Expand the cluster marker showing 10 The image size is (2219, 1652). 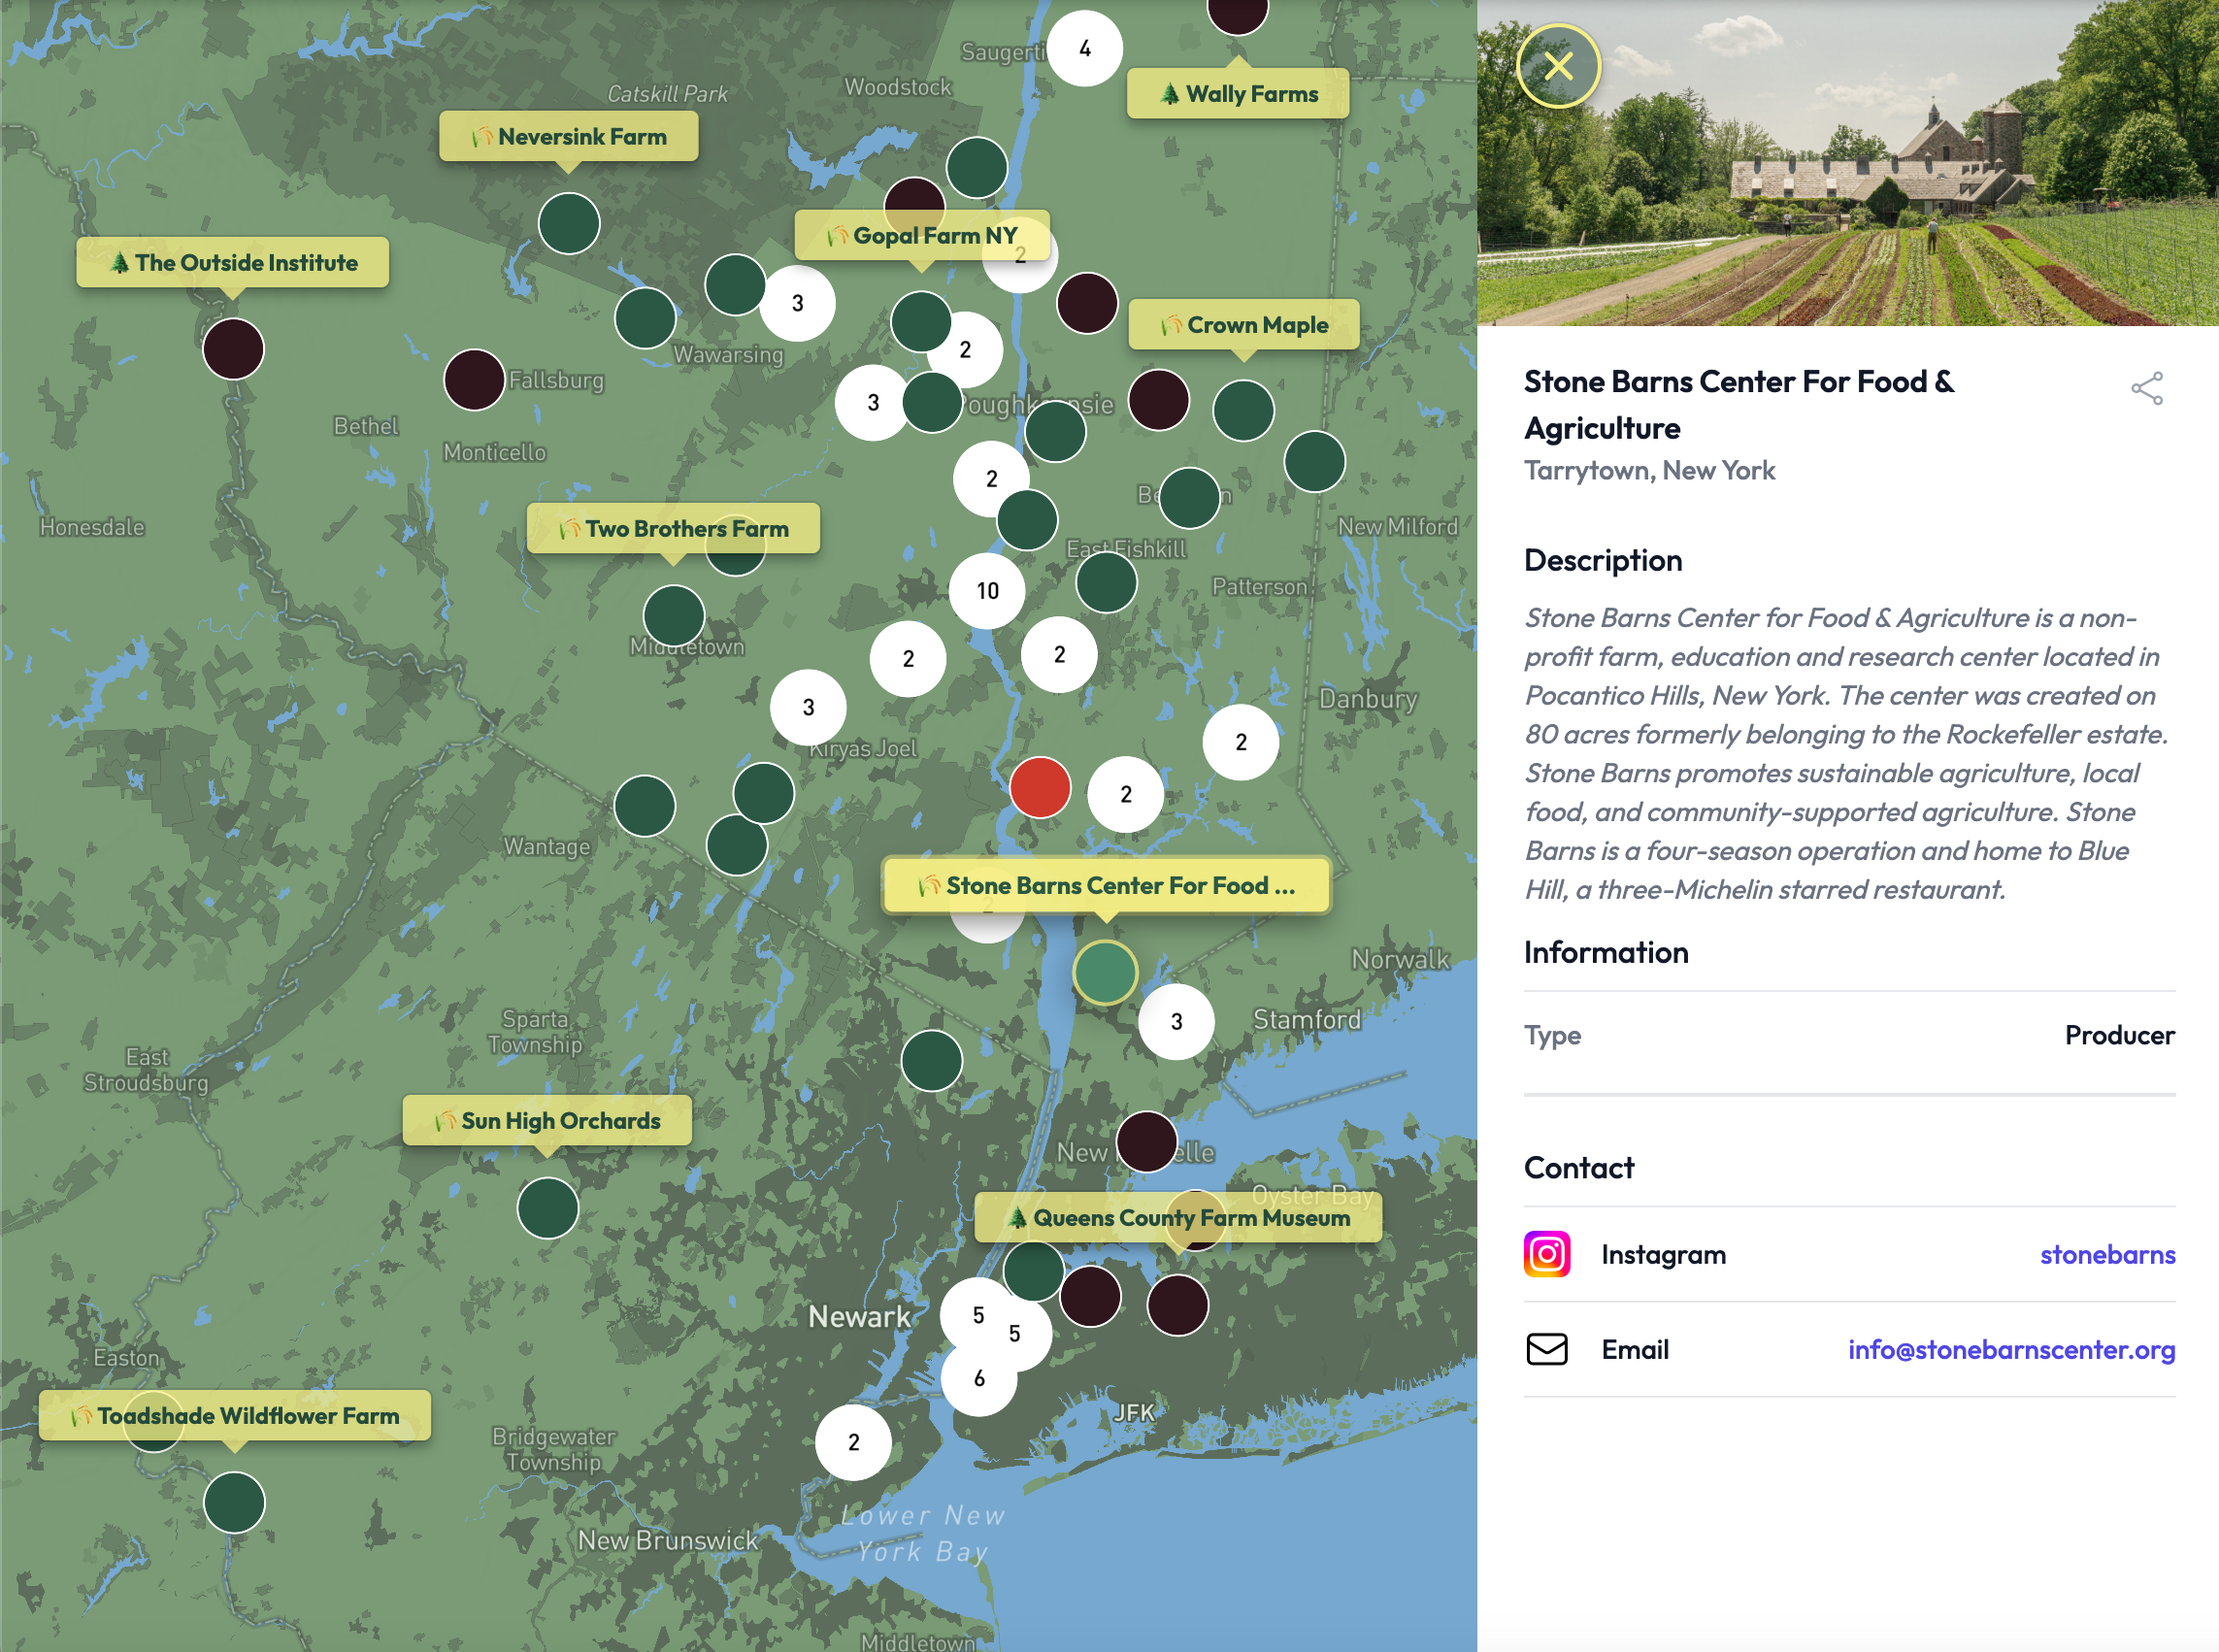pos(987,591)
